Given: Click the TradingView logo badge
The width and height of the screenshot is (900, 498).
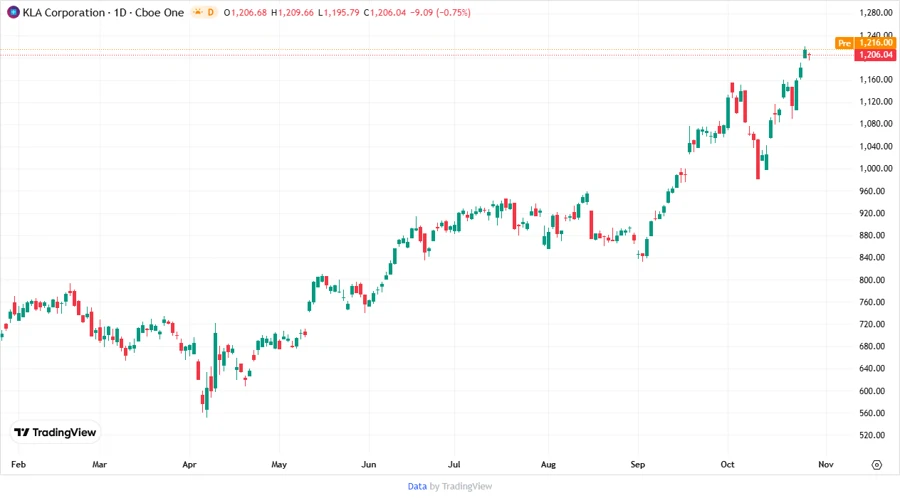Looking at the screenshot, I should pos(55,433).
